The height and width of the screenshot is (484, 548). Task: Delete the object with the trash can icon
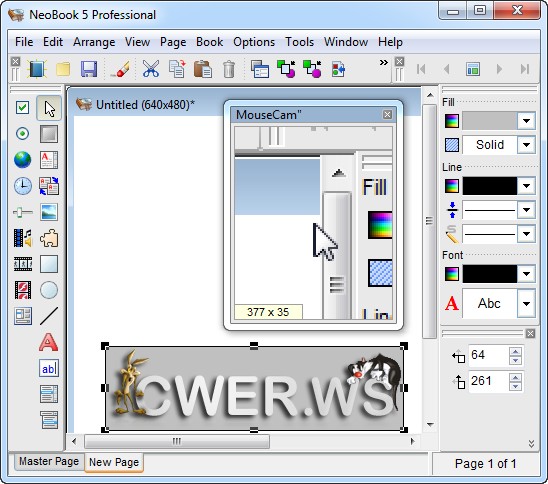(229, 69)
